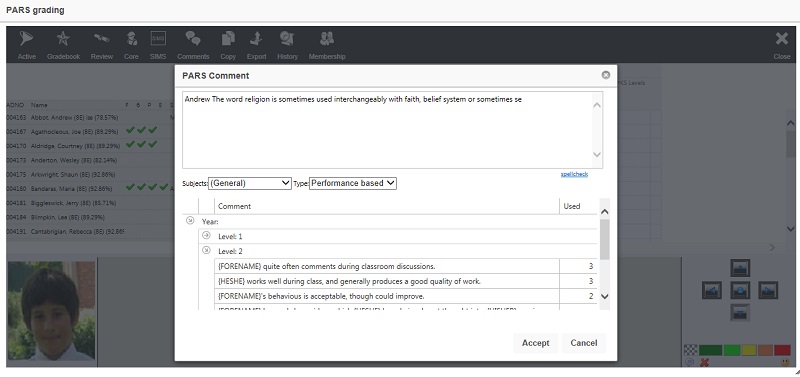
Task: Select the 'behaviour is acceptable' comment row
Action: [406, 296]
